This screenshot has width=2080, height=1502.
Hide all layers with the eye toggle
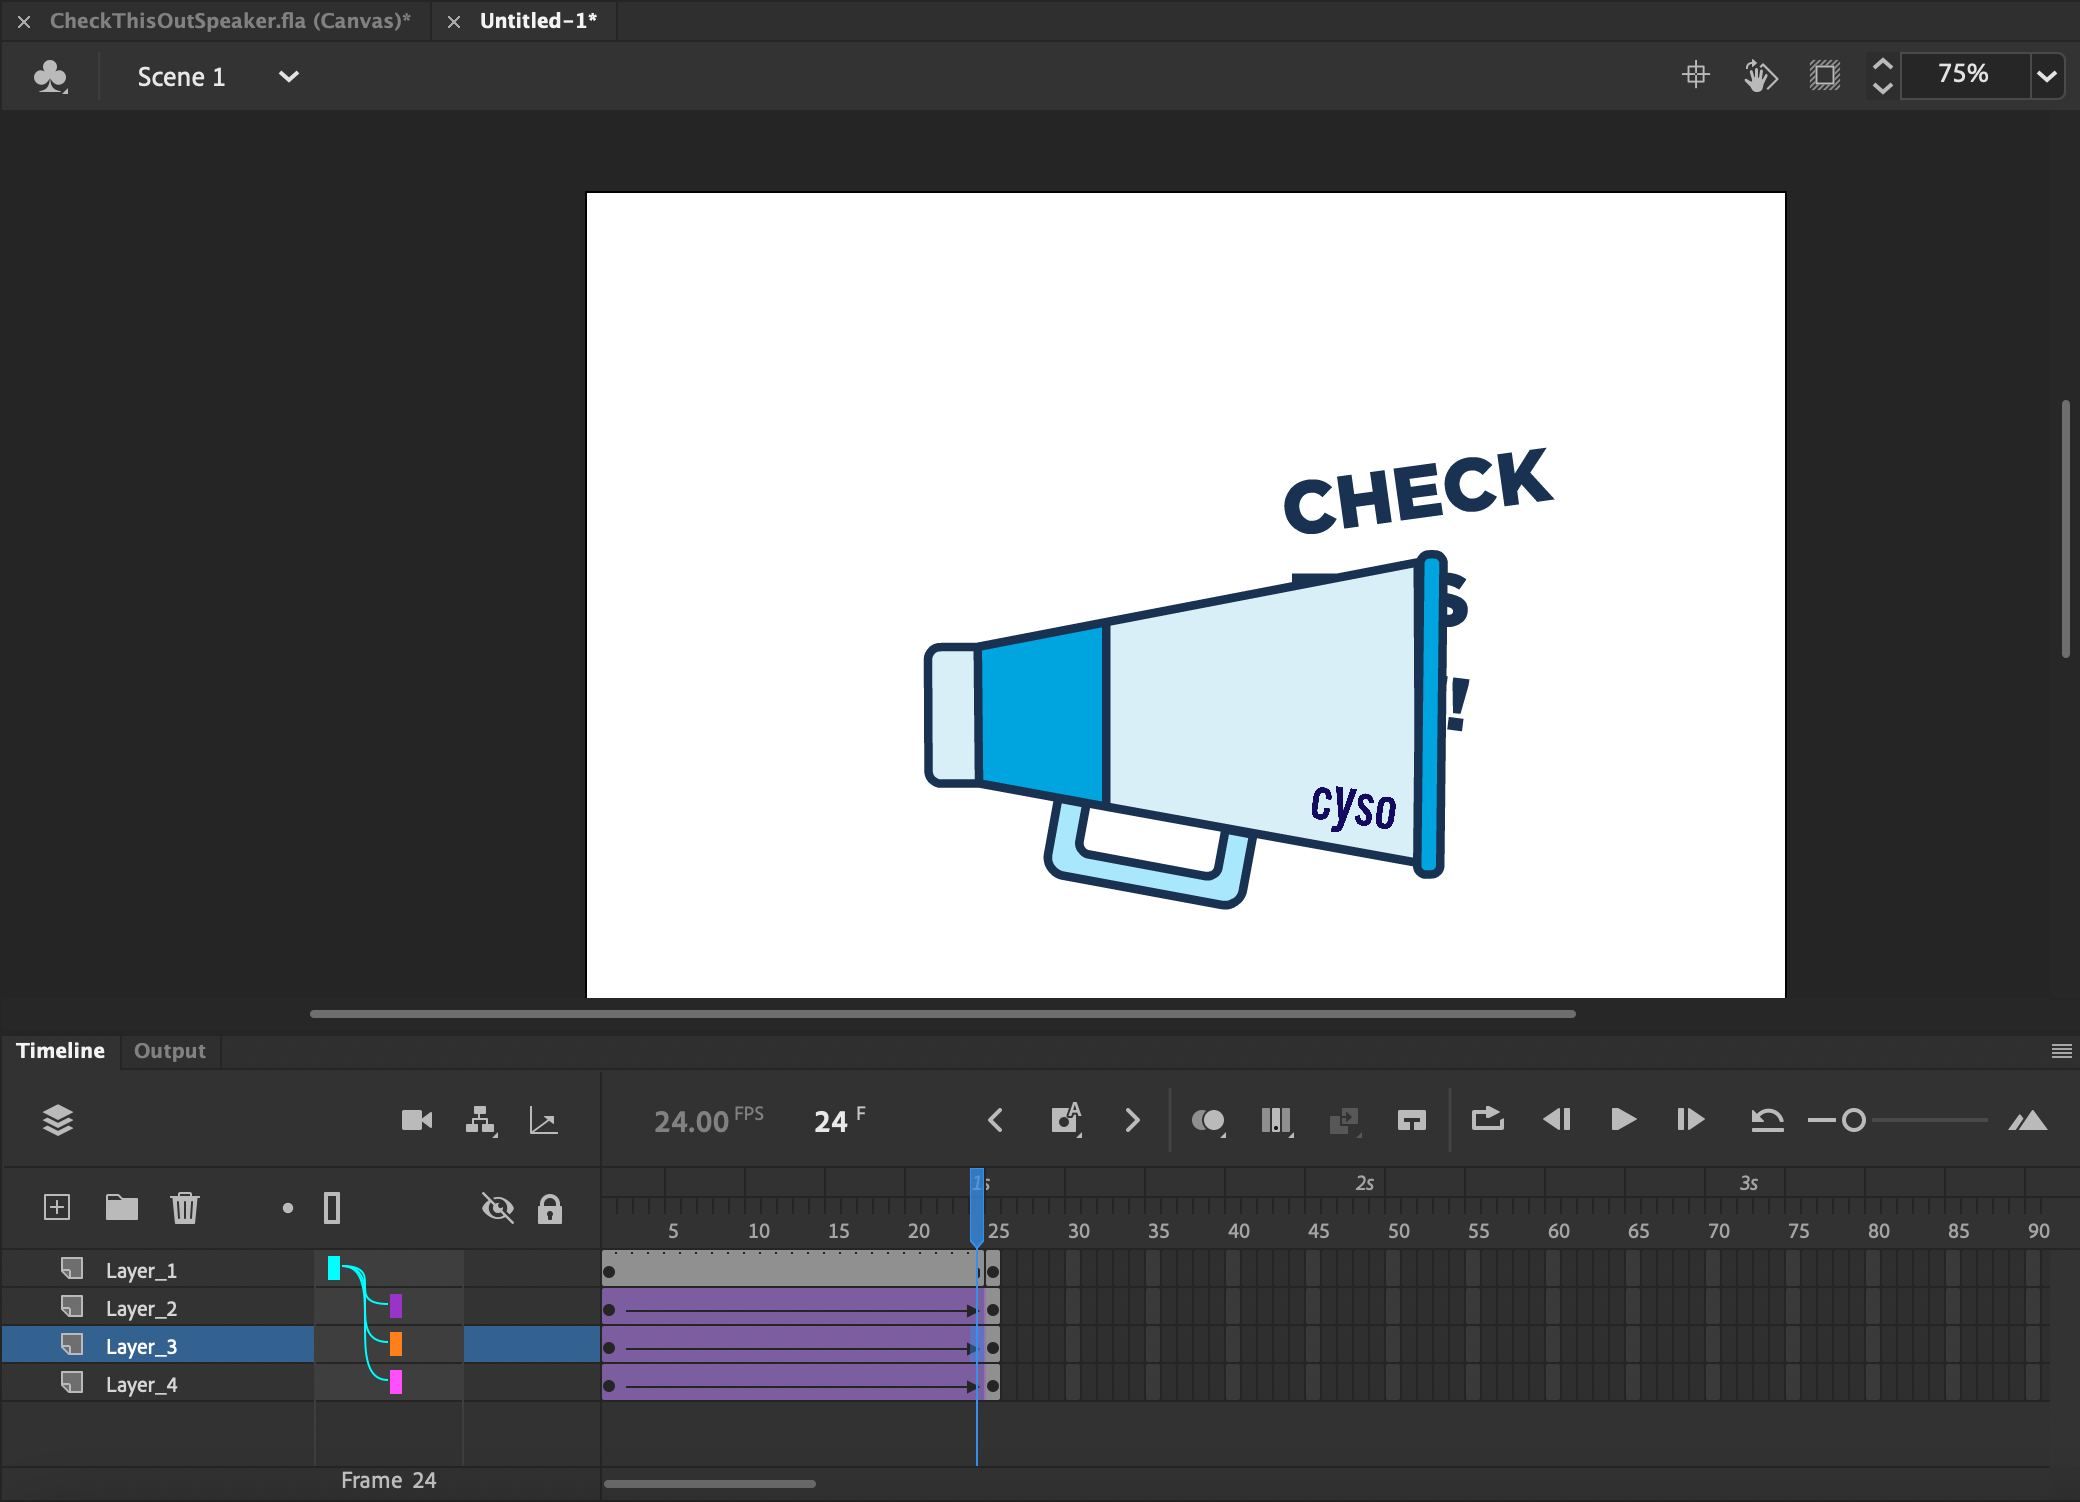[497, 1209]
